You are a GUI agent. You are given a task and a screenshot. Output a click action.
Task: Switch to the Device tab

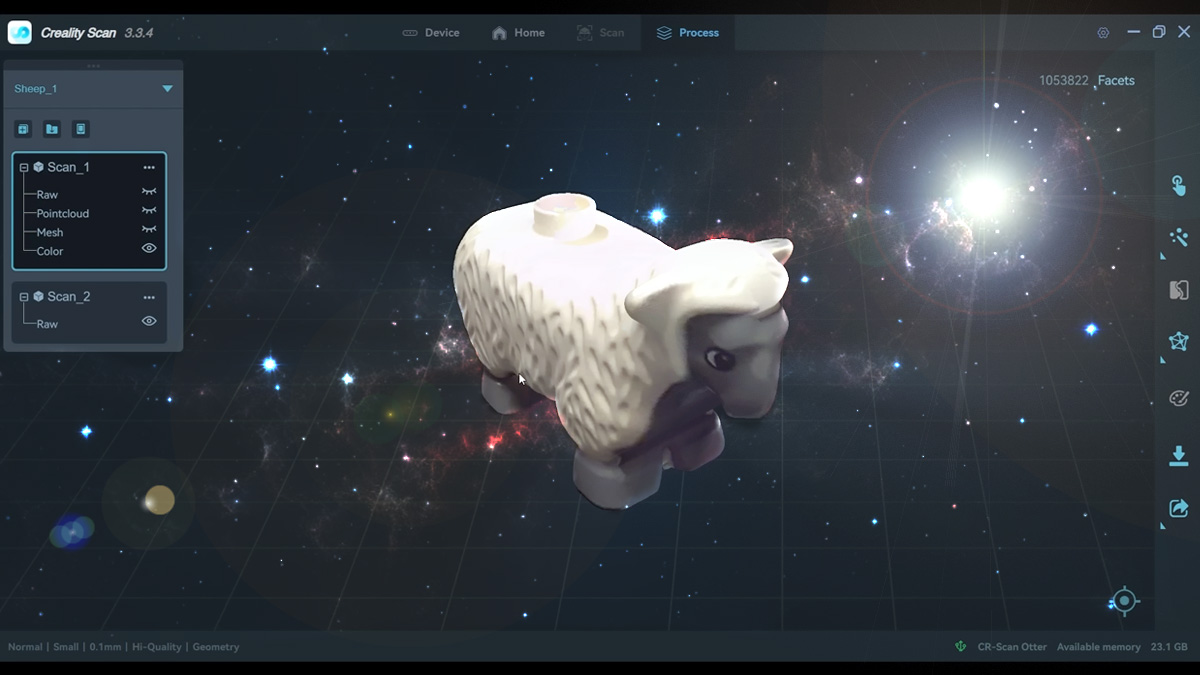tap(431, 33)
